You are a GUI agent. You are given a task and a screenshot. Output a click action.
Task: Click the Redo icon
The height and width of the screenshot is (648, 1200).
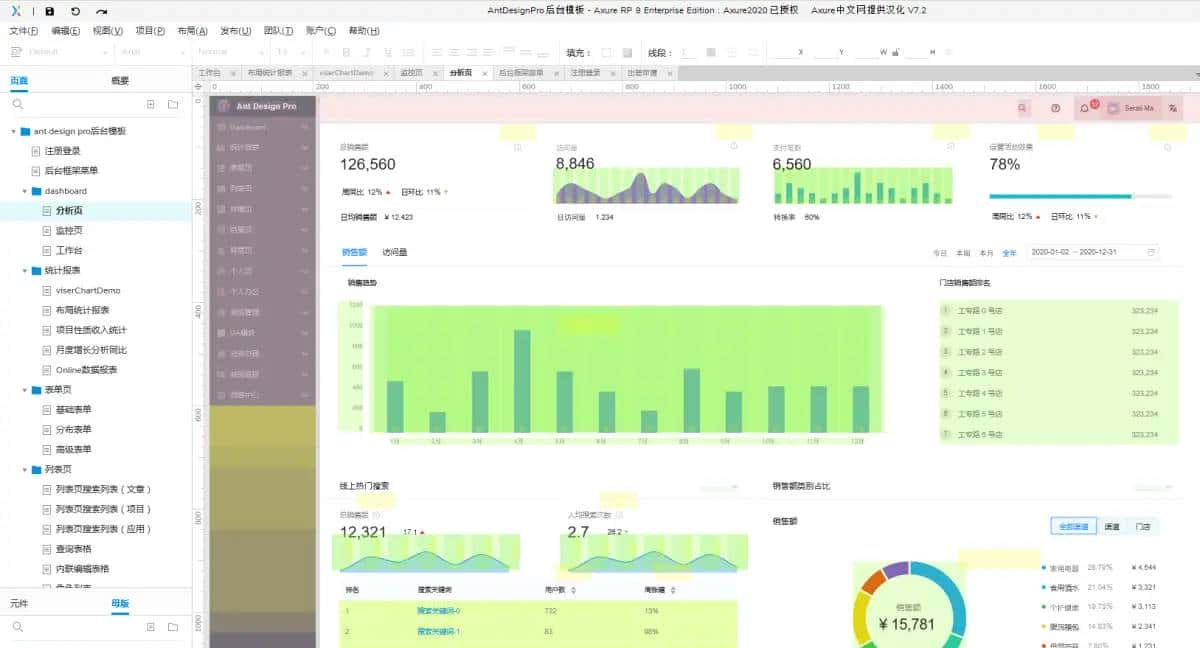[x=101, y=11]
